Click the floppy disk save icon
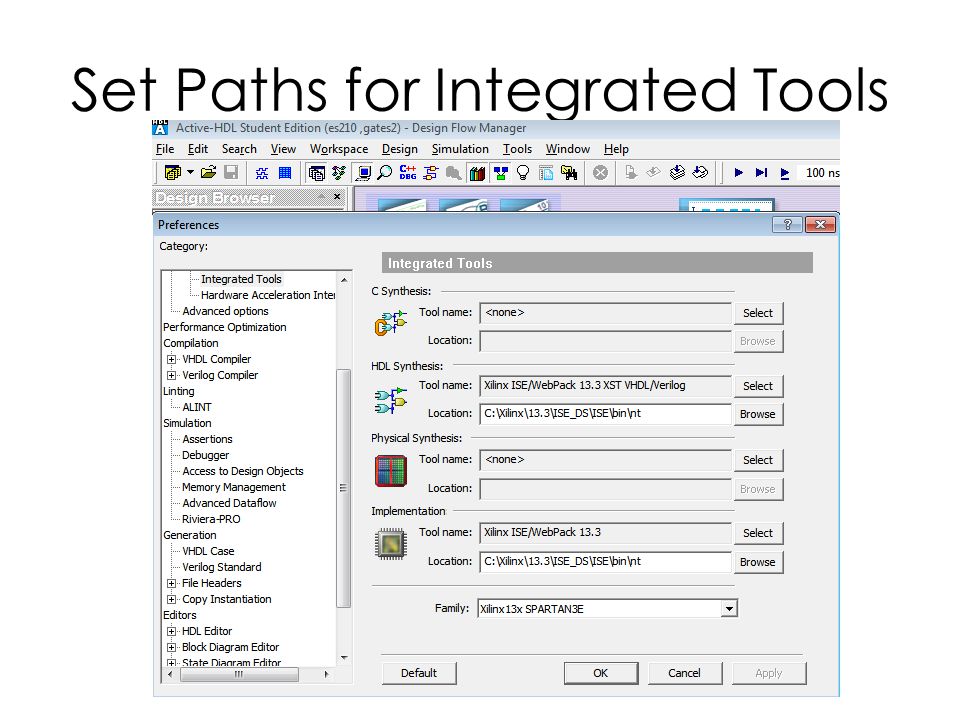 [231, 173]
